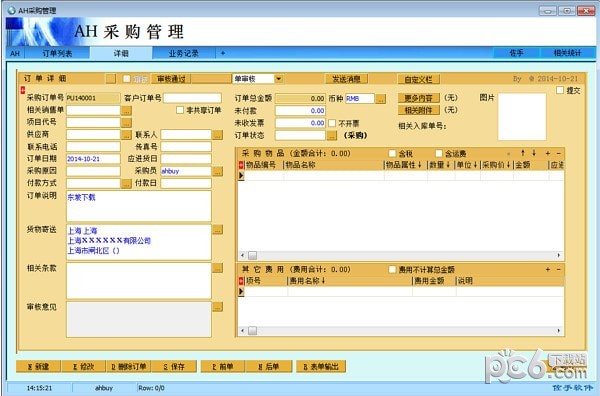
Task: Click 表单输出 button
Action: (x=321, y=366)
